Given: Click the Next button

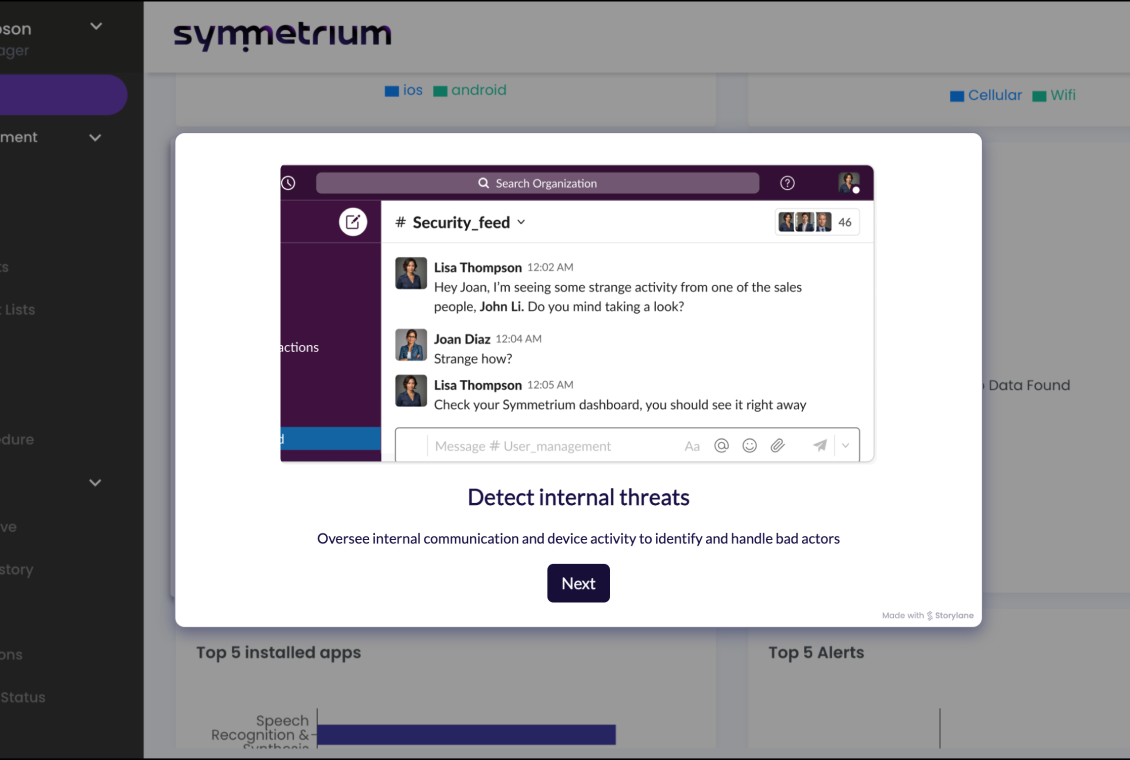Looking at the screenshot, I should pos(578,583).
